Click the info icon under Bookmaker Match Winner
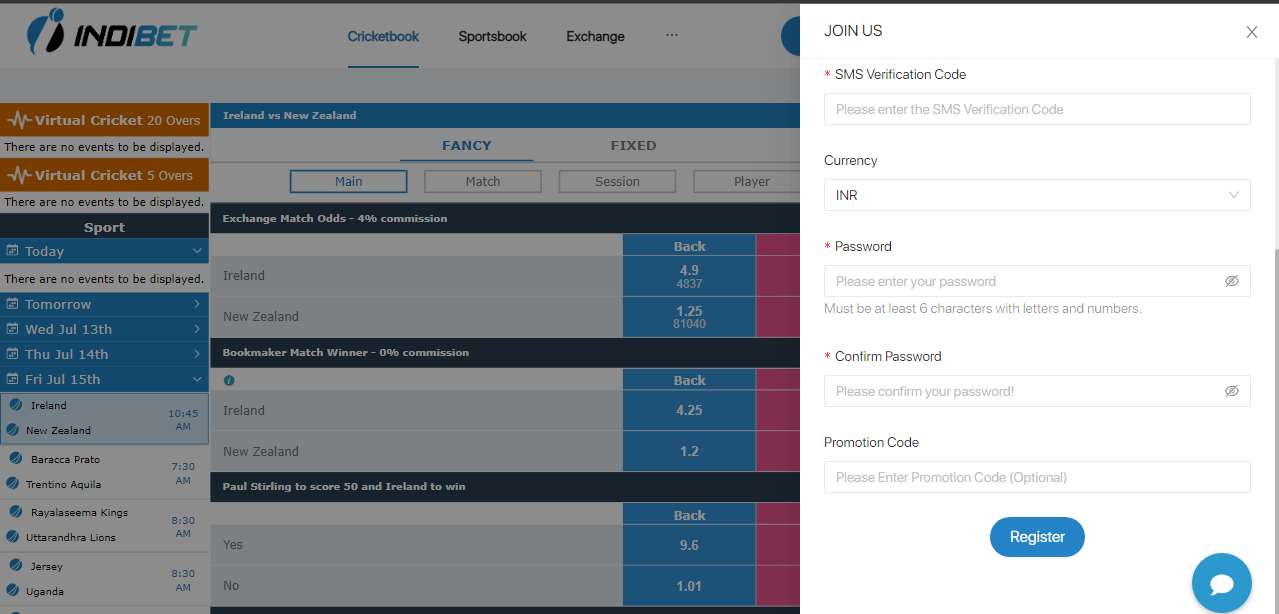The height and width of the screenshot is (614, 1279). tap(229, 381)
